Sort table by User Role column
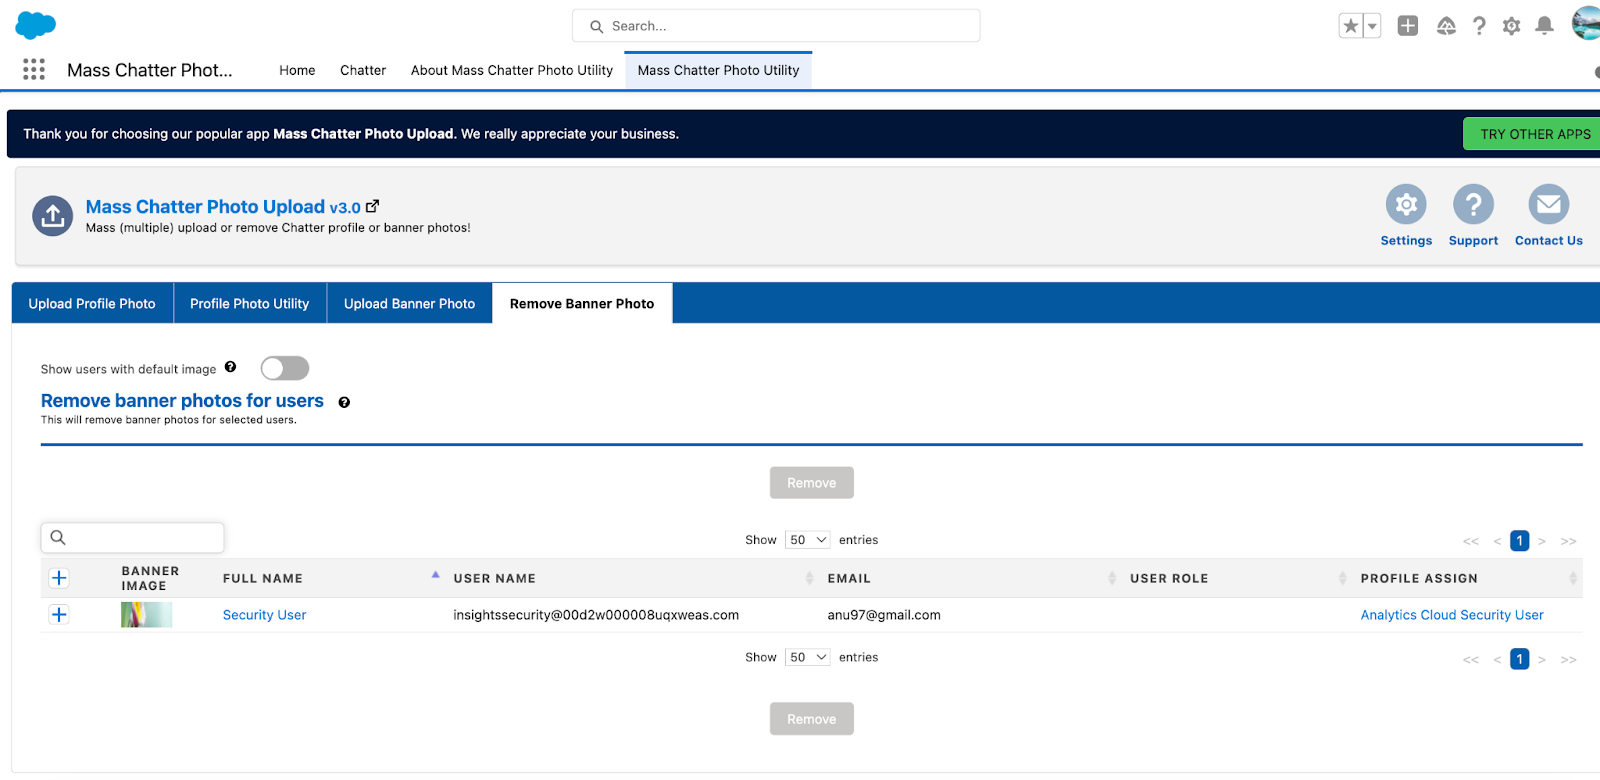 coord(1169,578)
